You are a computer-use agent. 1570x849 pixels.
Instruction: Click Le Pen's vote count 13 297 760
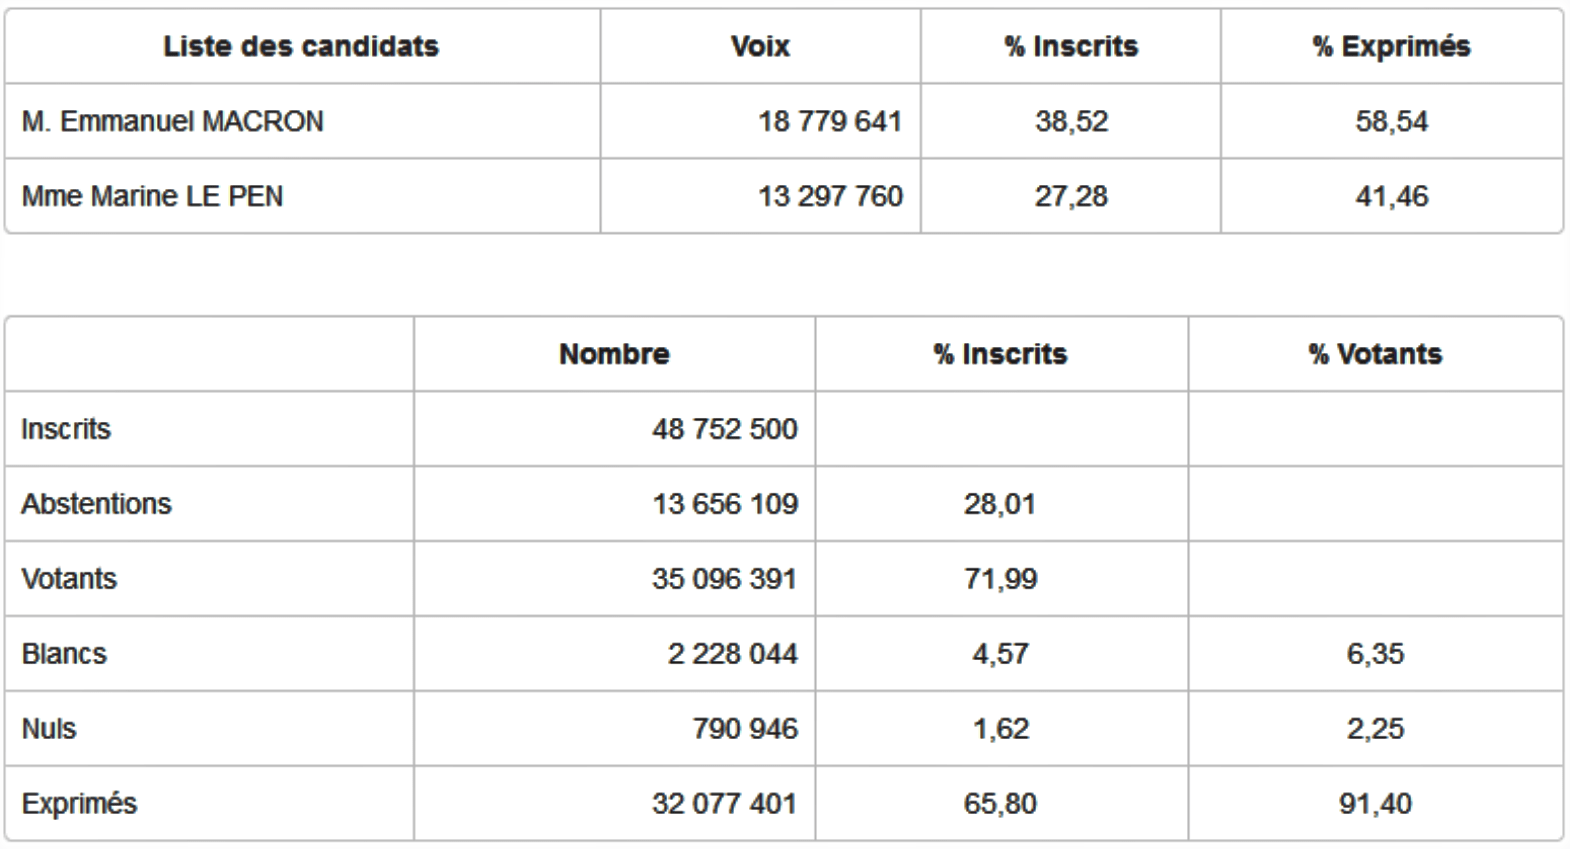(x=829, y=196)
